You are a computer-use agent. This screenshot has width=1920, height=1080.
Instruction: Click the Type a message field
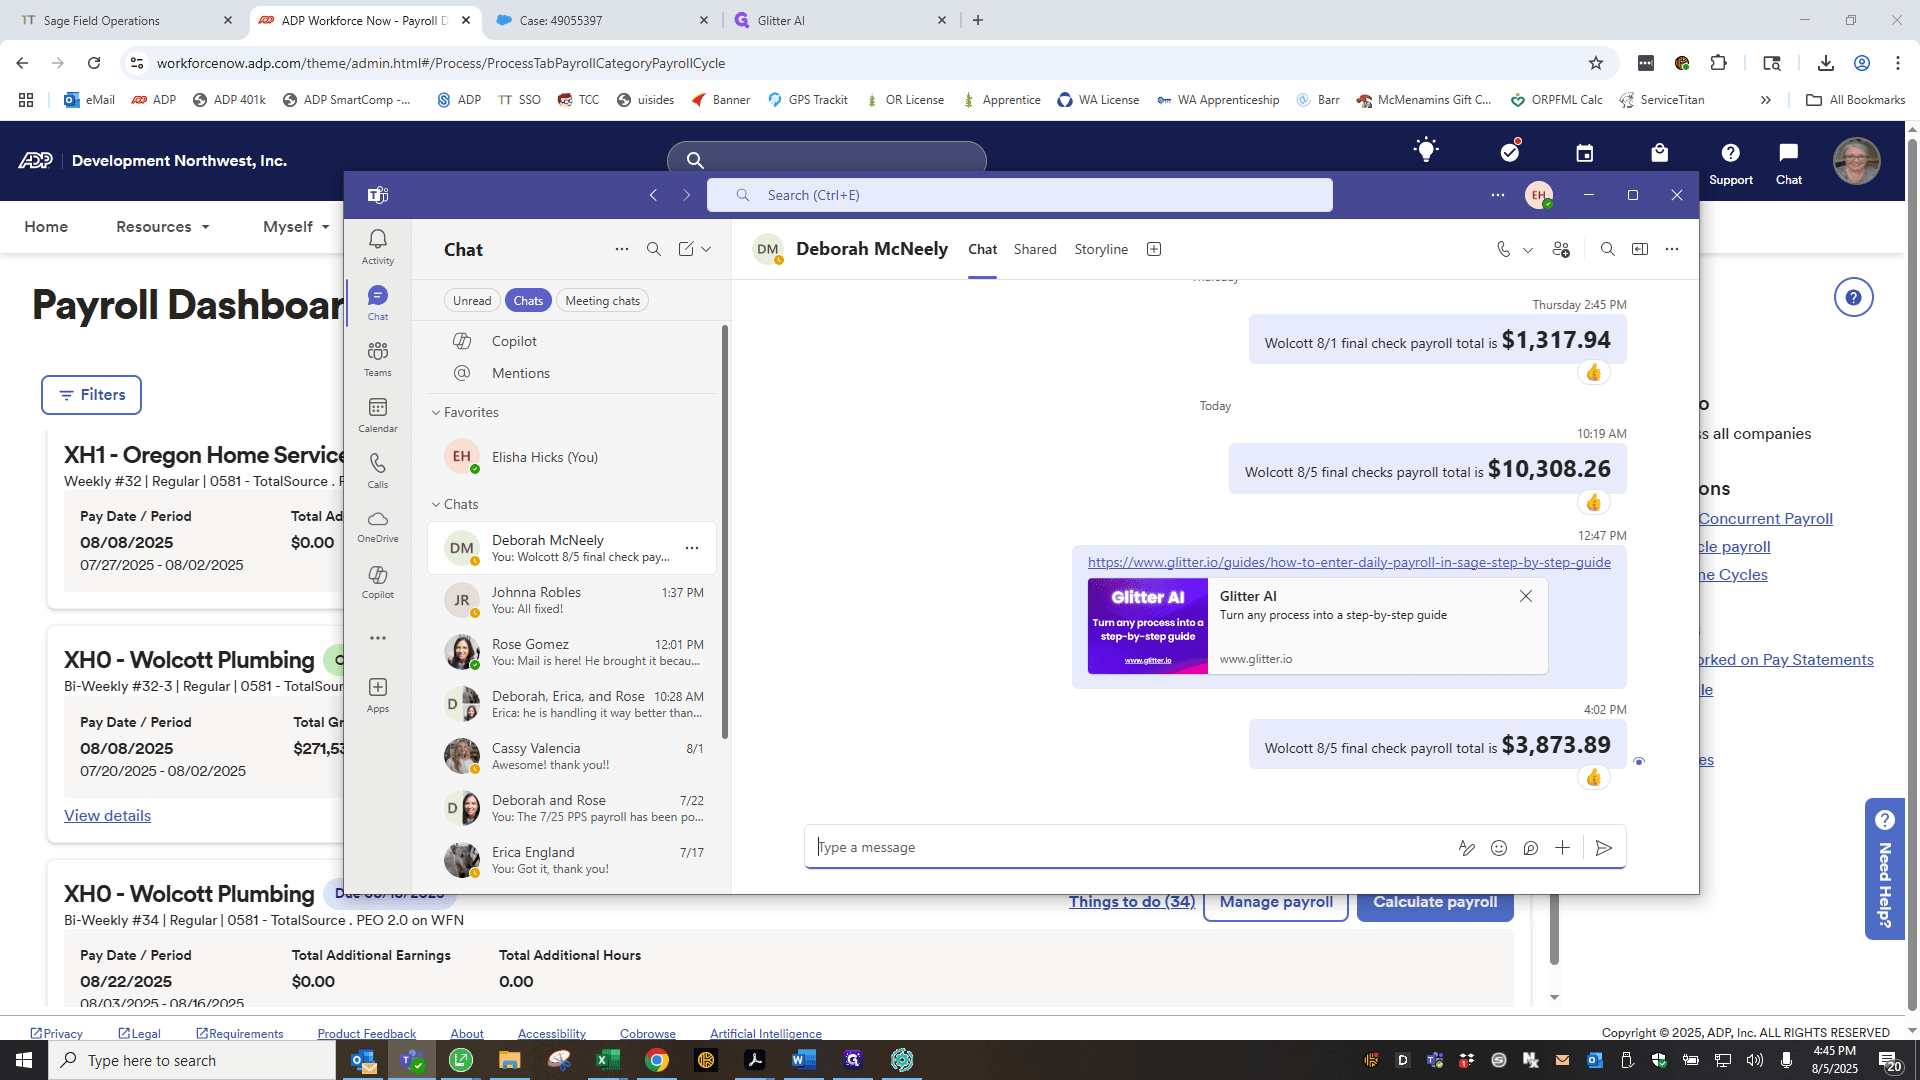[x=1130, y=848]
